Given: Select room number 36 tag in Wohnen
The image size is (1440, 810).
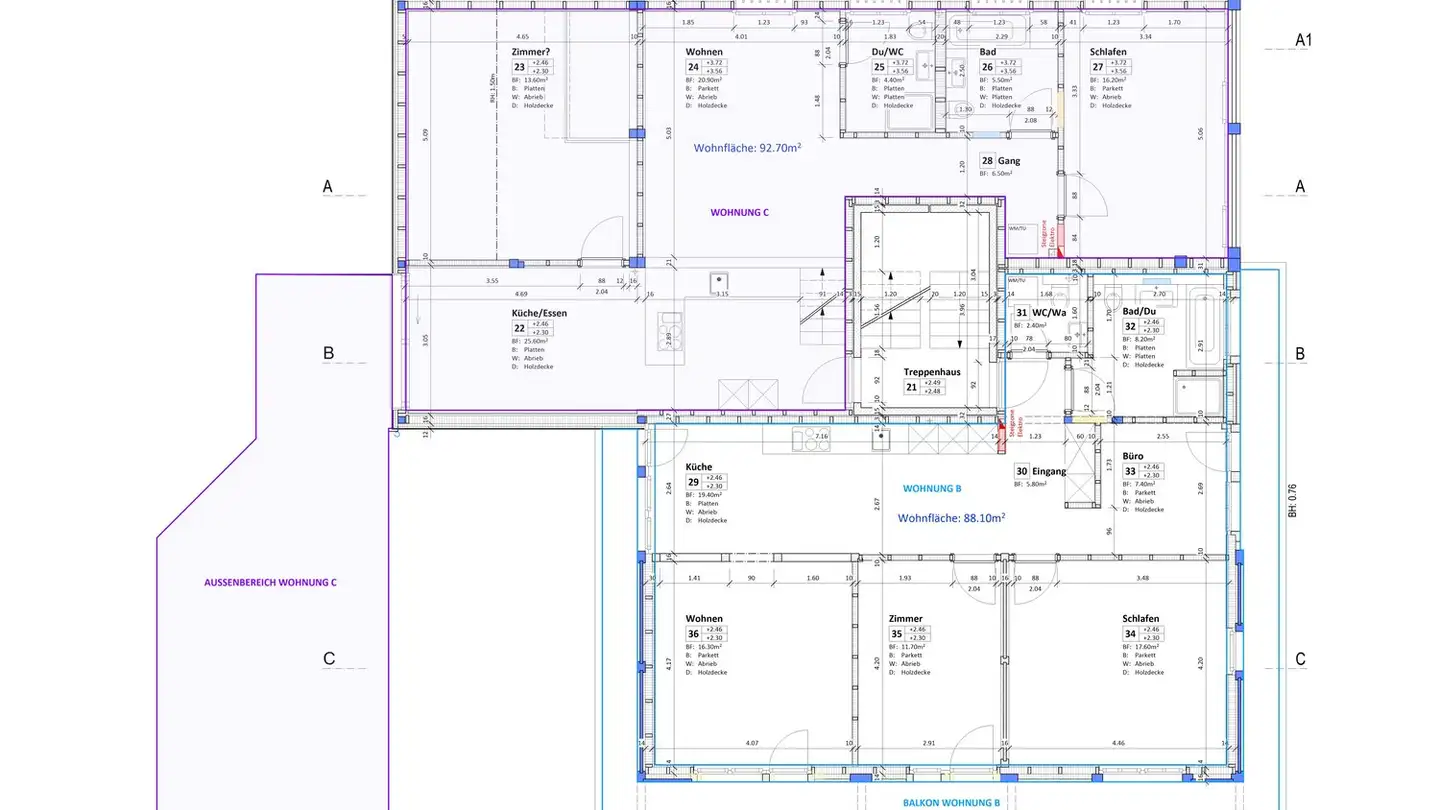Looking at the screenshot, I should [x=693, y=634].
